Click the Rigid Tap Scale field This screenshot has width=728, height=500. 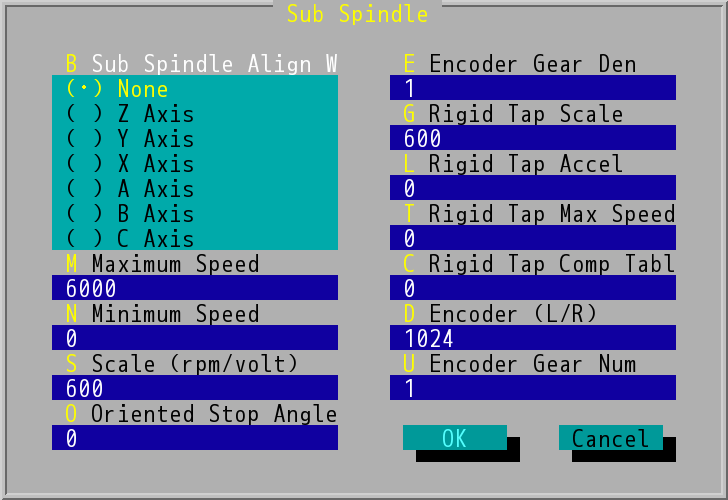coord(533,137)
